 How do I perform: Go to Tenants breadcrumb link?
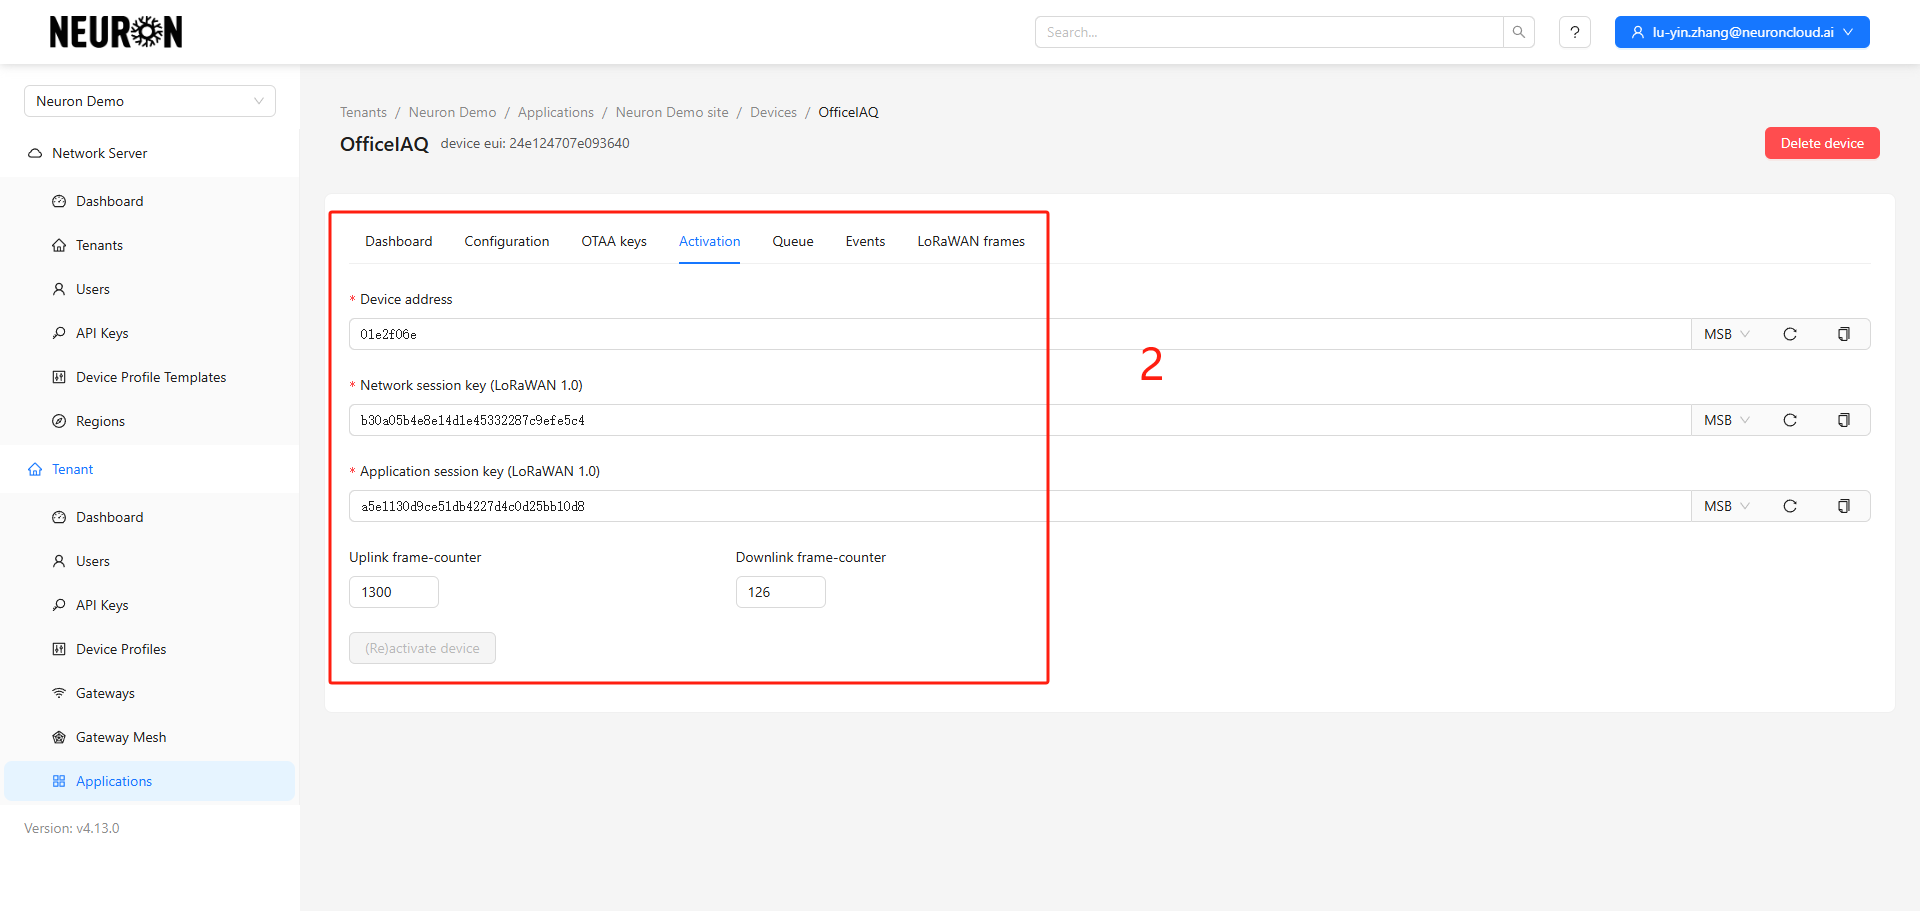pyautogui.click(x=363, y=112)
